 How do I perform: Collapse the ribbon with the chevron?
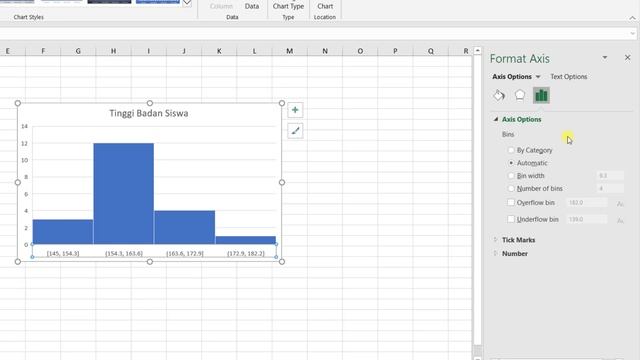click(x=632, y=18)
